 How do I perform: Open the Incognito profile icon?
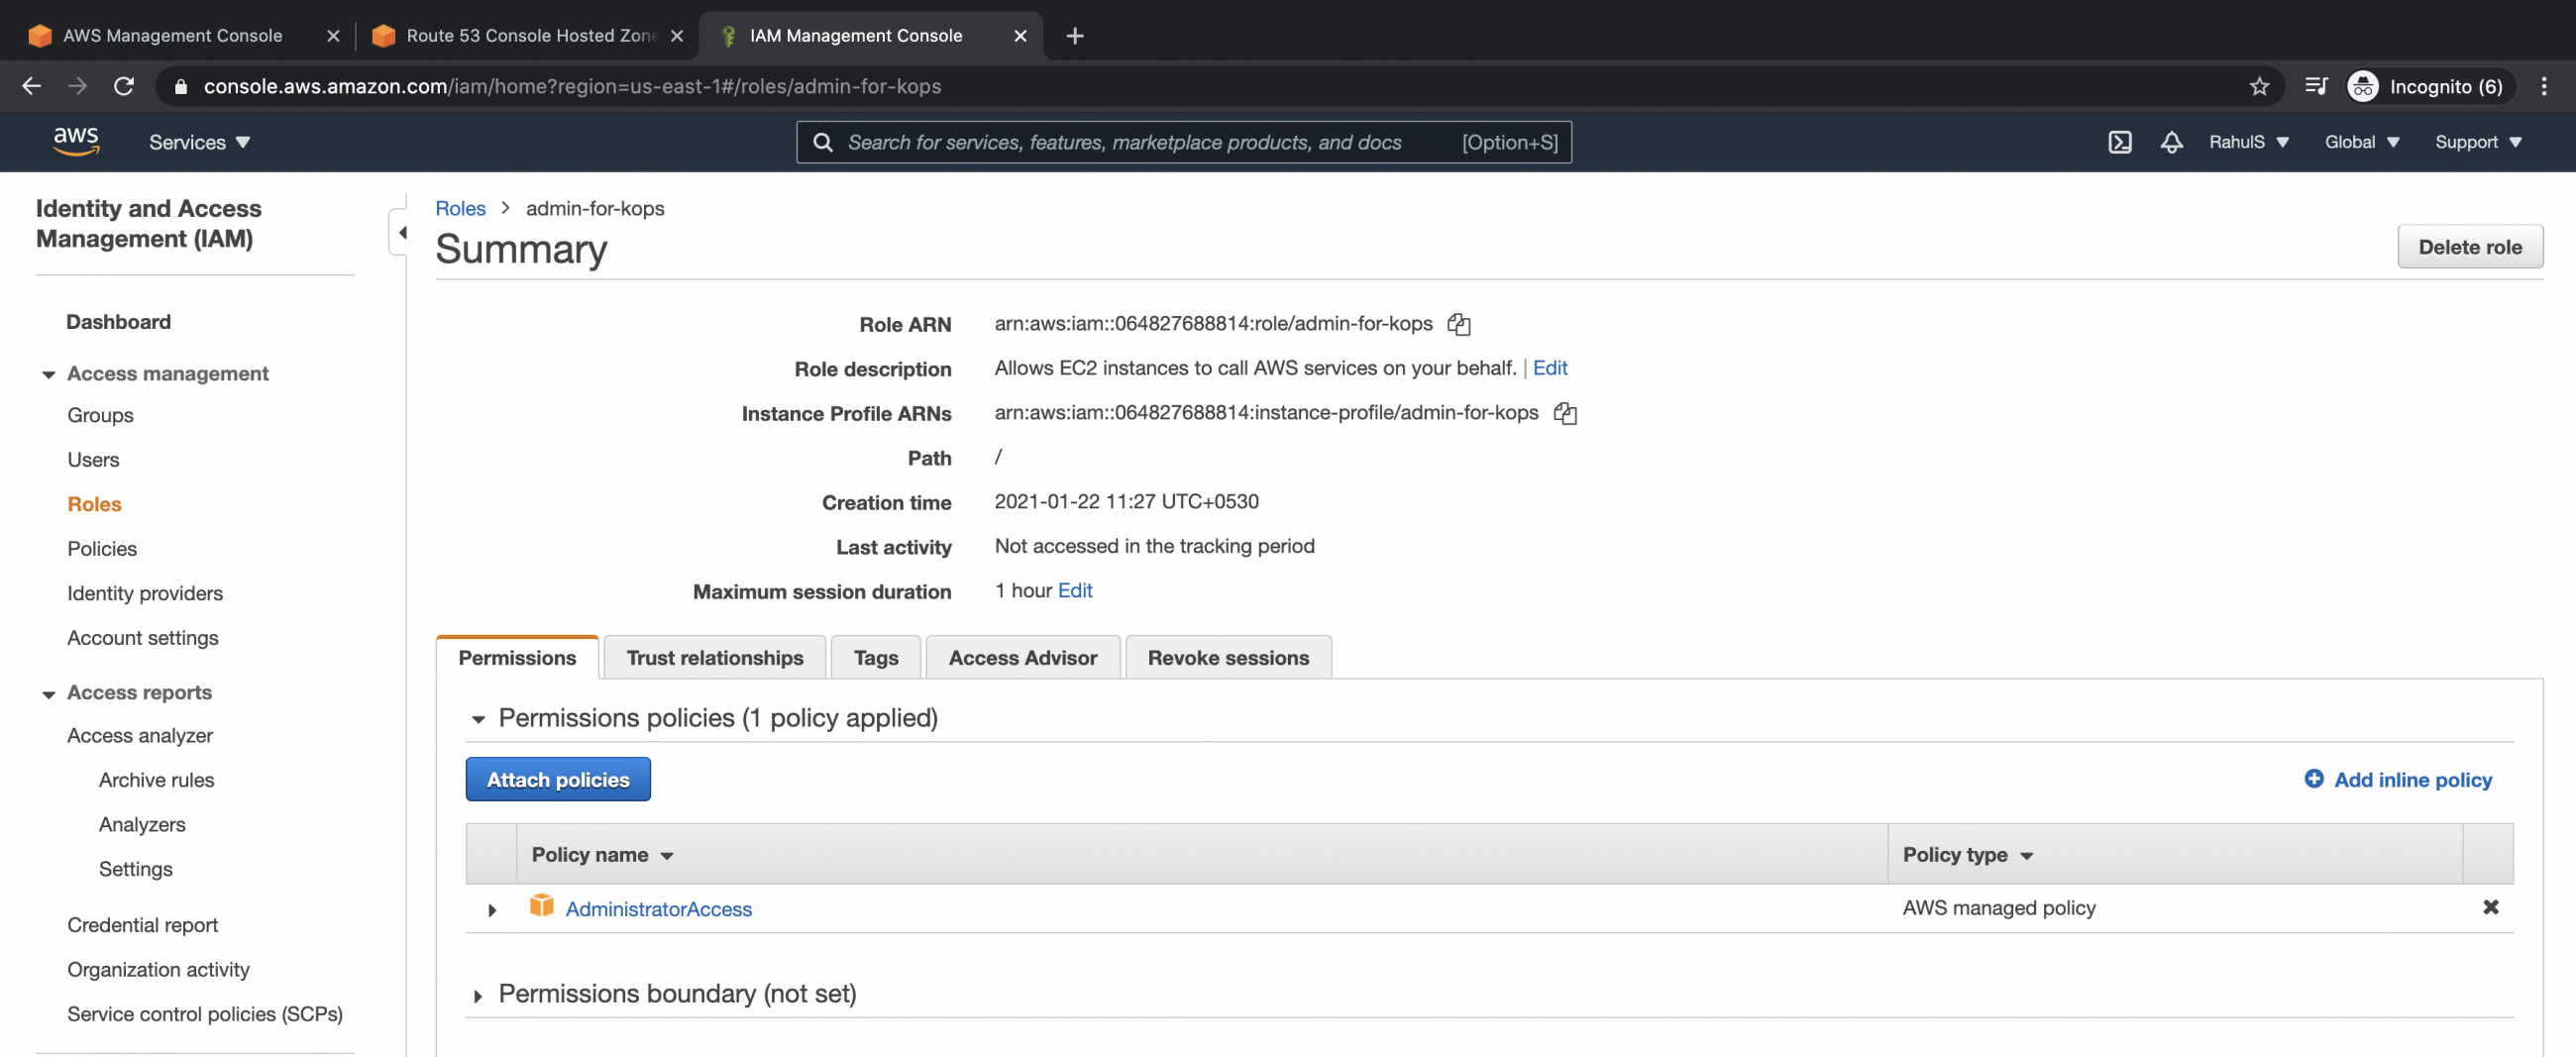click(2362, 86)
